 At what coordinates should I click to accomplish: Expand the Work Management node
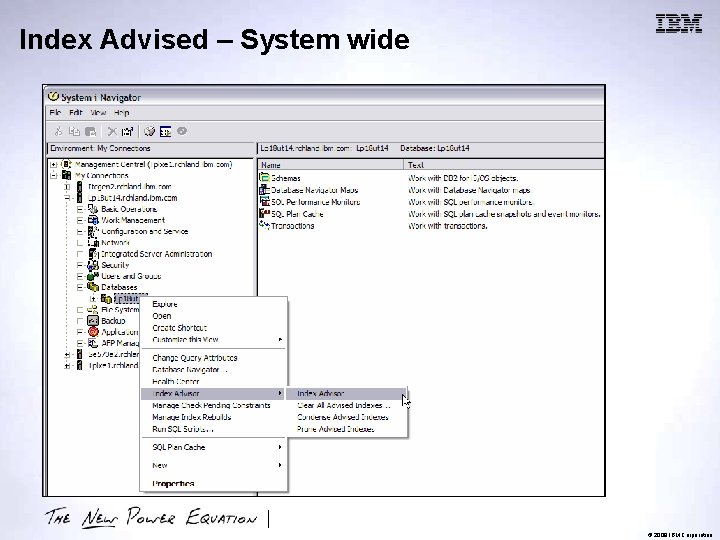click(80, 220)
